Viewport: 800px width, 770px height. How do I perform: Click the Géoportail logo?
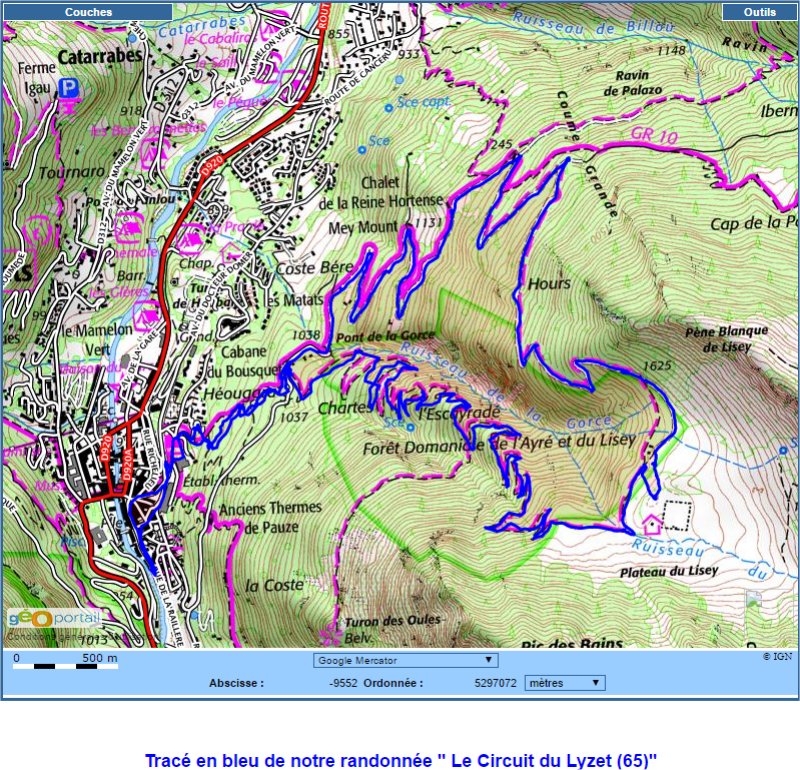point(53,619)
